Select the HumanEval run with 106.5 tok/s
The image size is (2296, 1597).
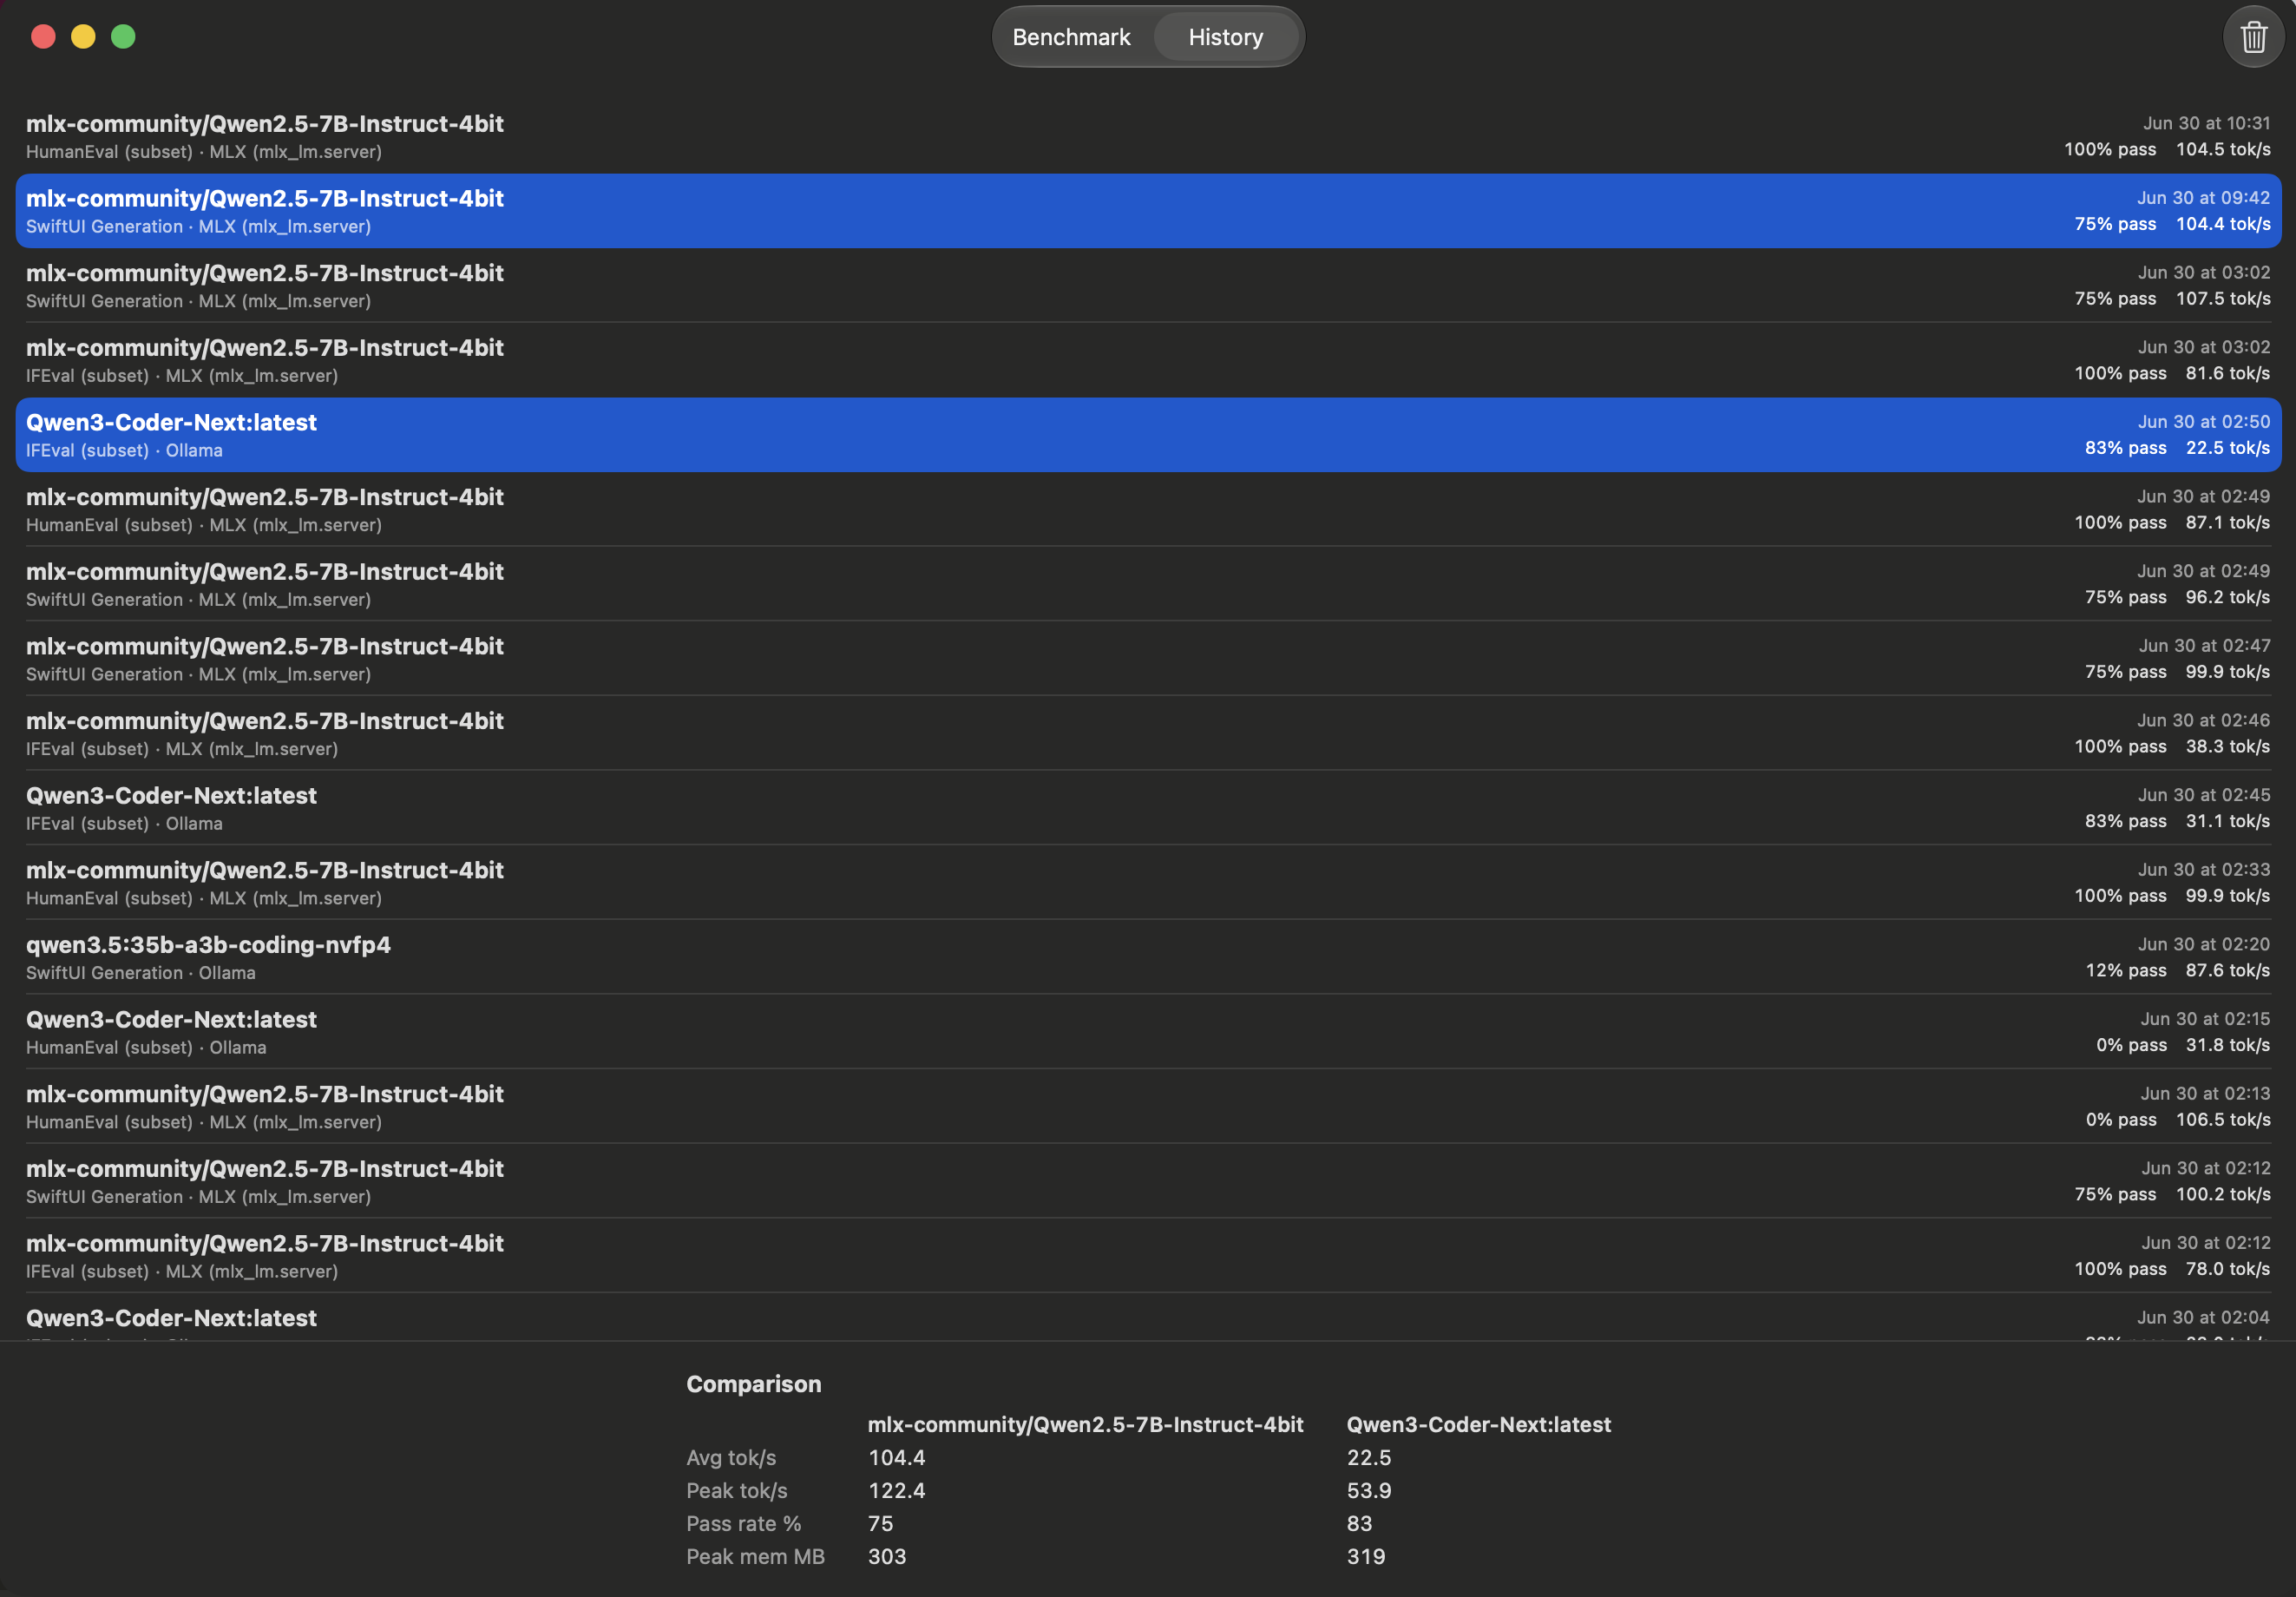click(x=1148, y=1106)
